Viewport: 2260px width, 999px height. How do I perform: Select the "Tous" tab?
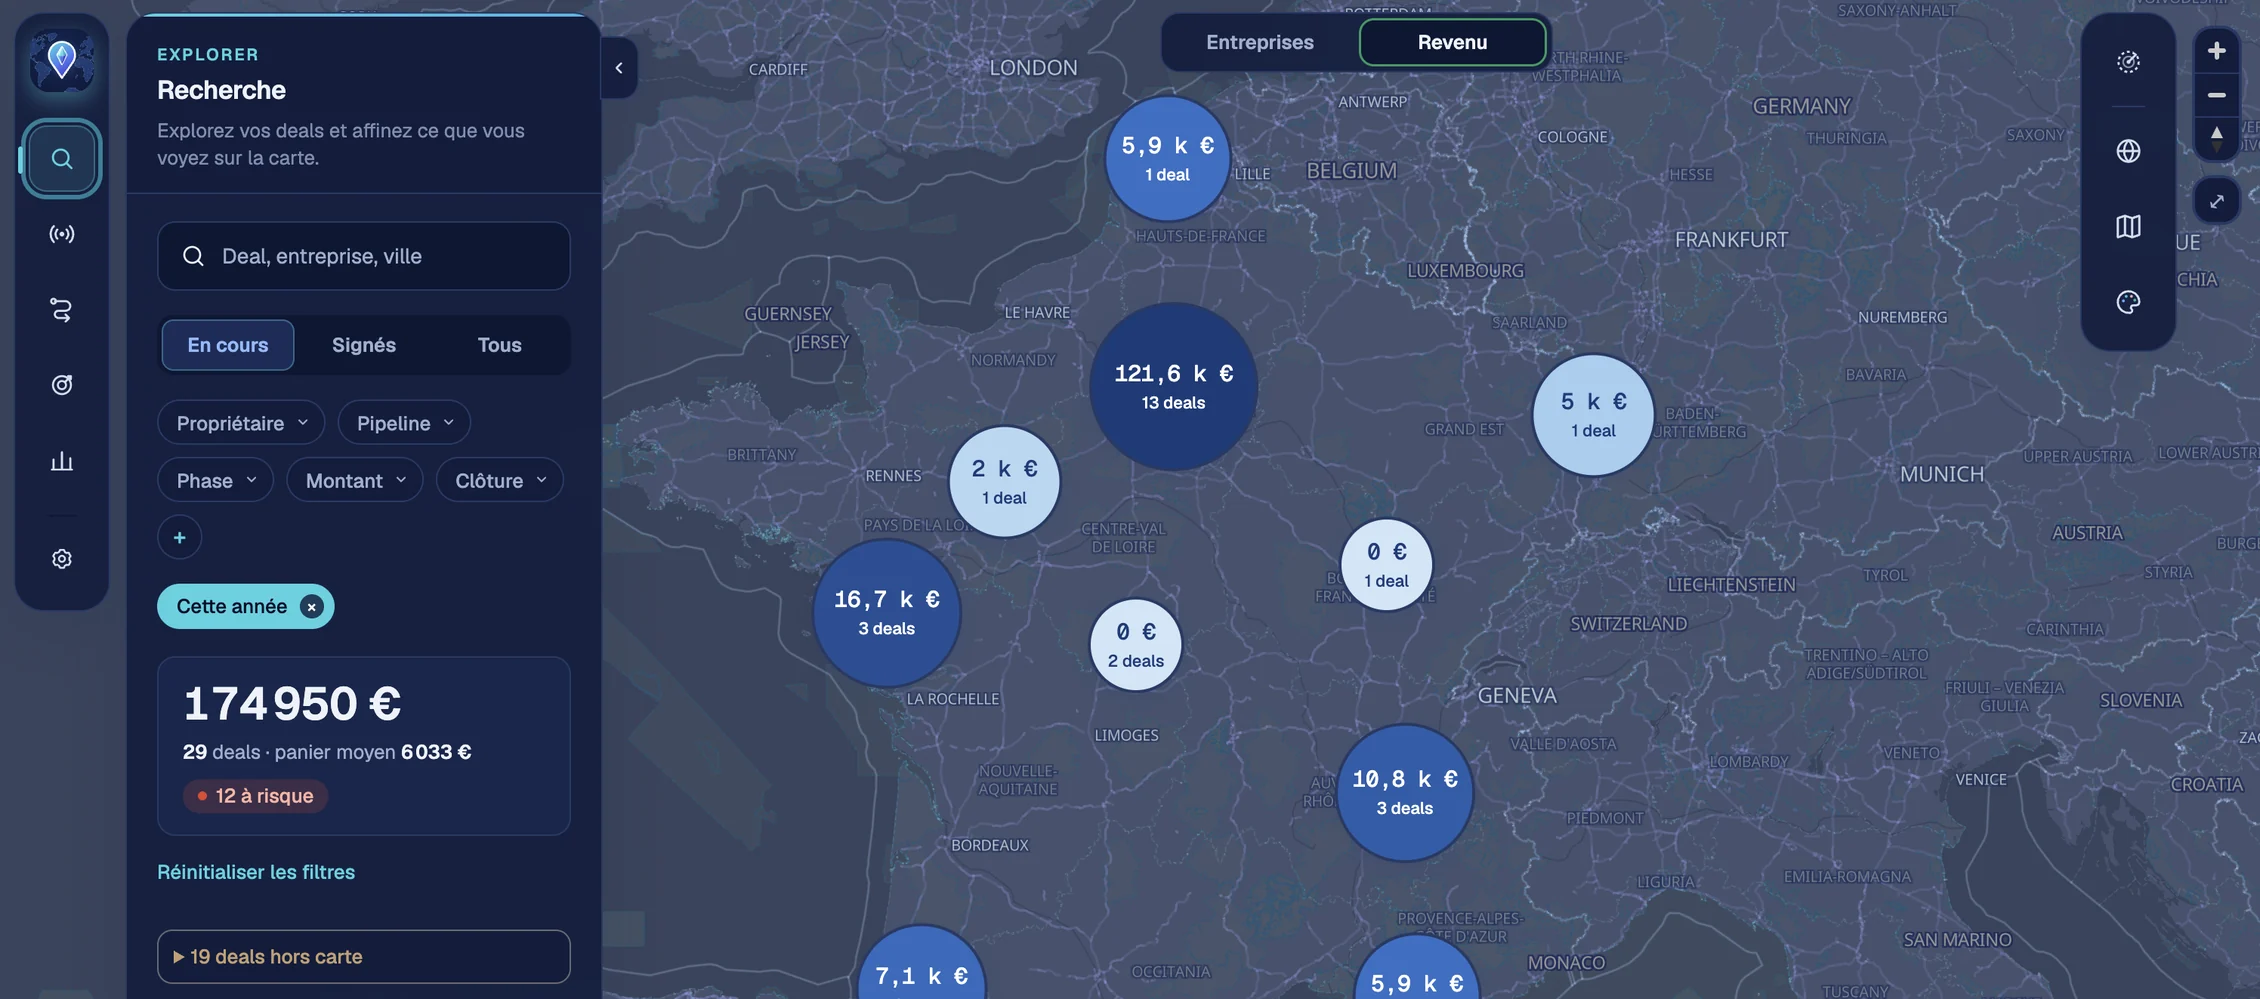(x=500, y=345)
